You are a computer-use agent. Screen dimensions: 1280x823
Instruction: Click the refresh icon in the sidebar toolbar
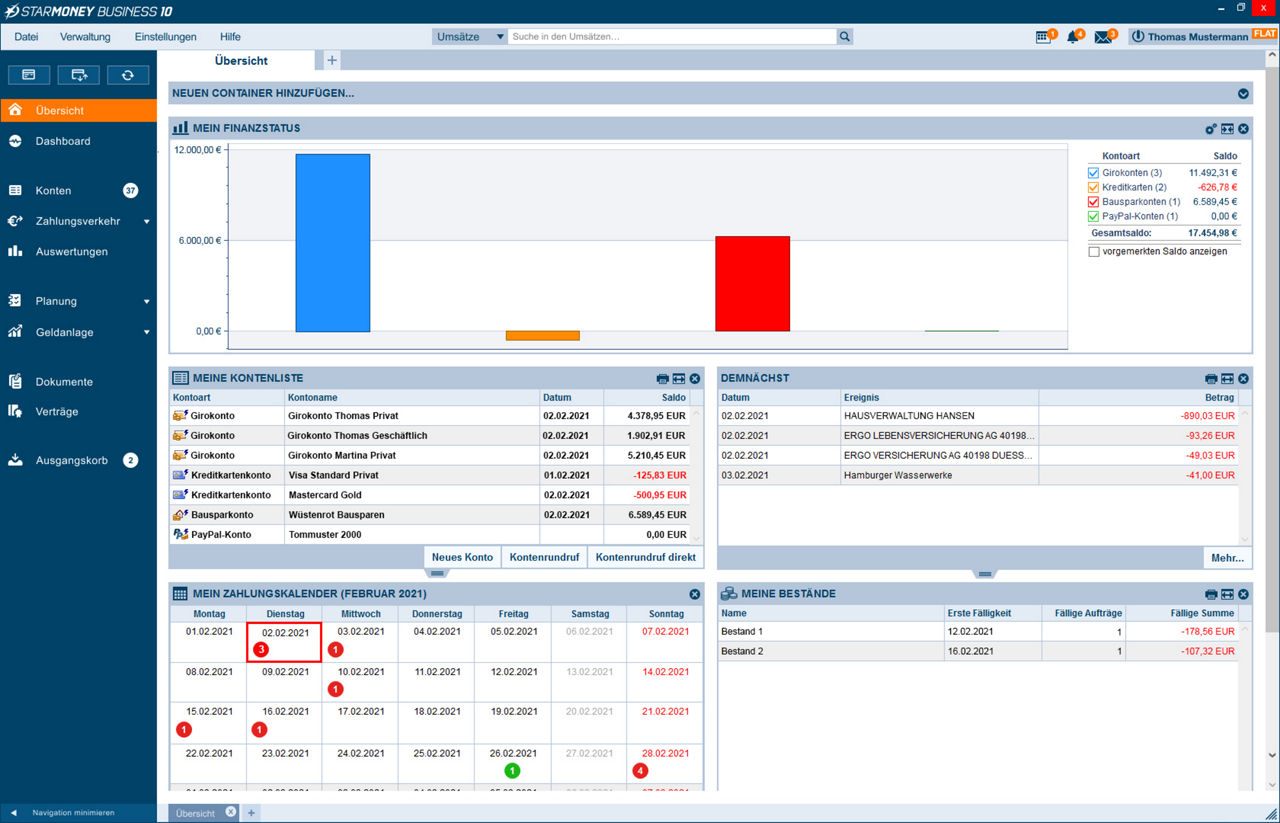click(x=128, y=75)
